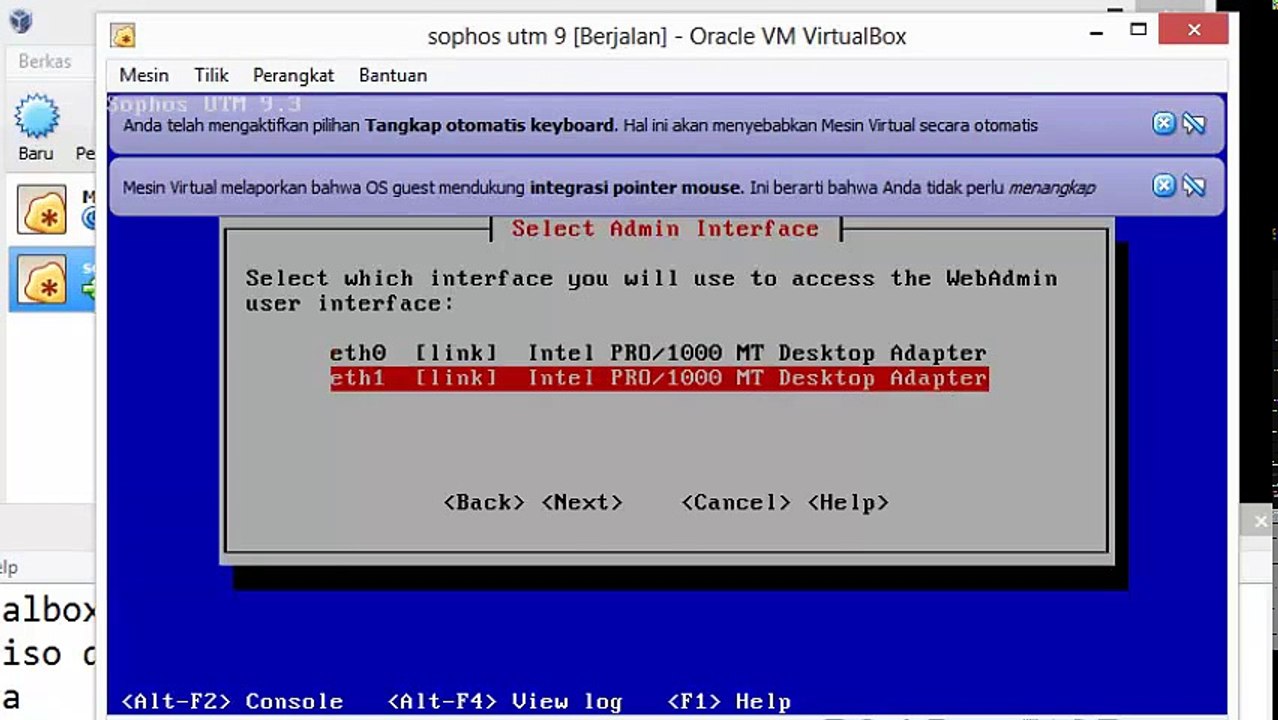
Task: Click the <Back> button
Action: pos(484,502)
